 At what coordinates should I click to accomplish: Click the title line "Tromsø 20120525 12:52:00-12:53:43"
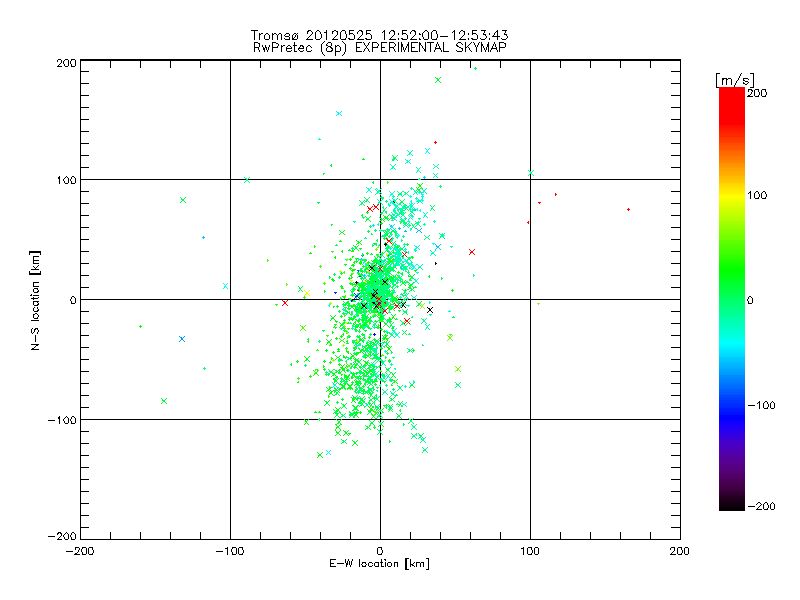[380, 35]
